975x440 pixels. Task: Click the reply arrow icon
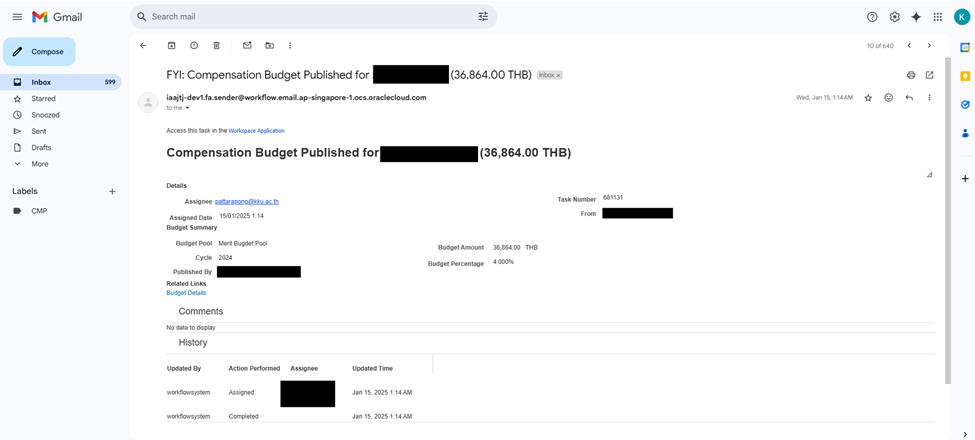point(909,98)
